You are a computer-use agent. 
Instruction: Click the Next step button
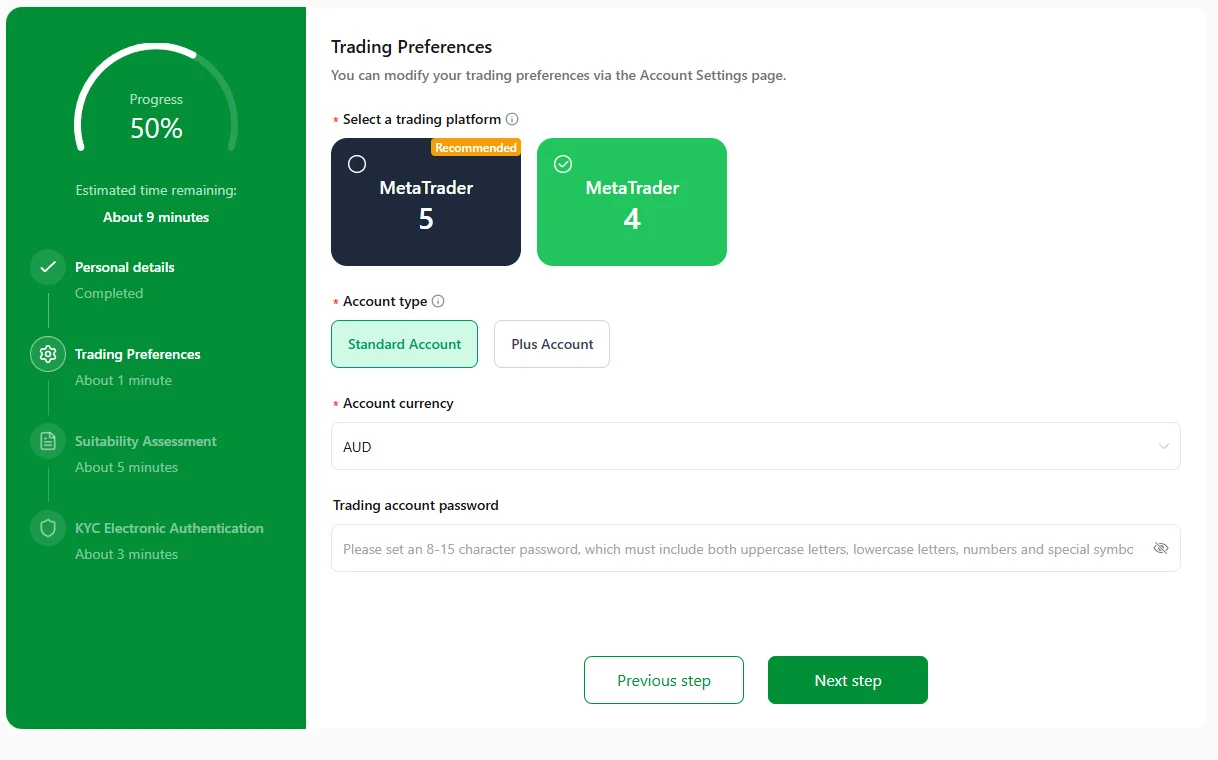tap(848, 680)
